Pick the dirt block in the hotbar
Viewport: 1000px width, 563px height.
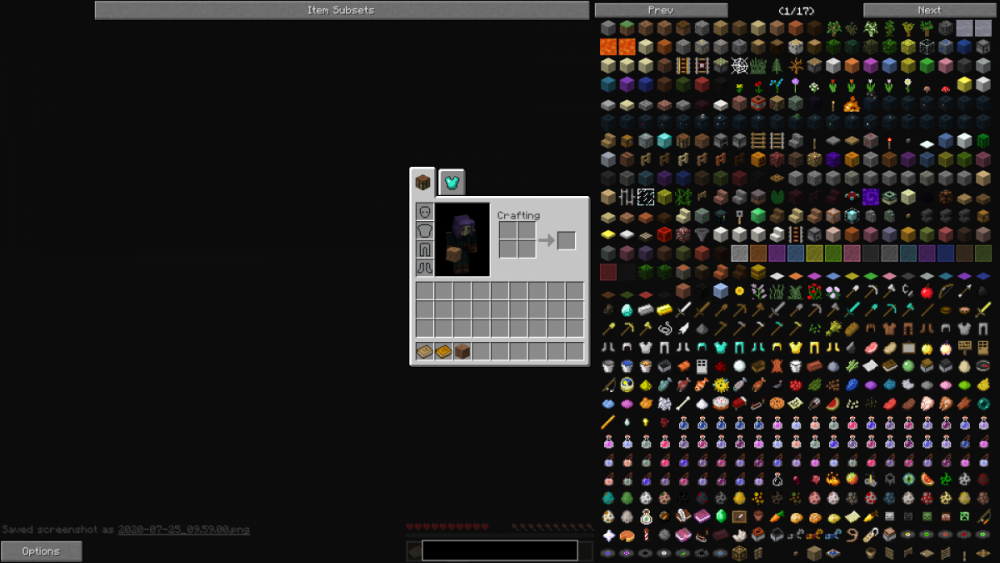coord(462,351)
